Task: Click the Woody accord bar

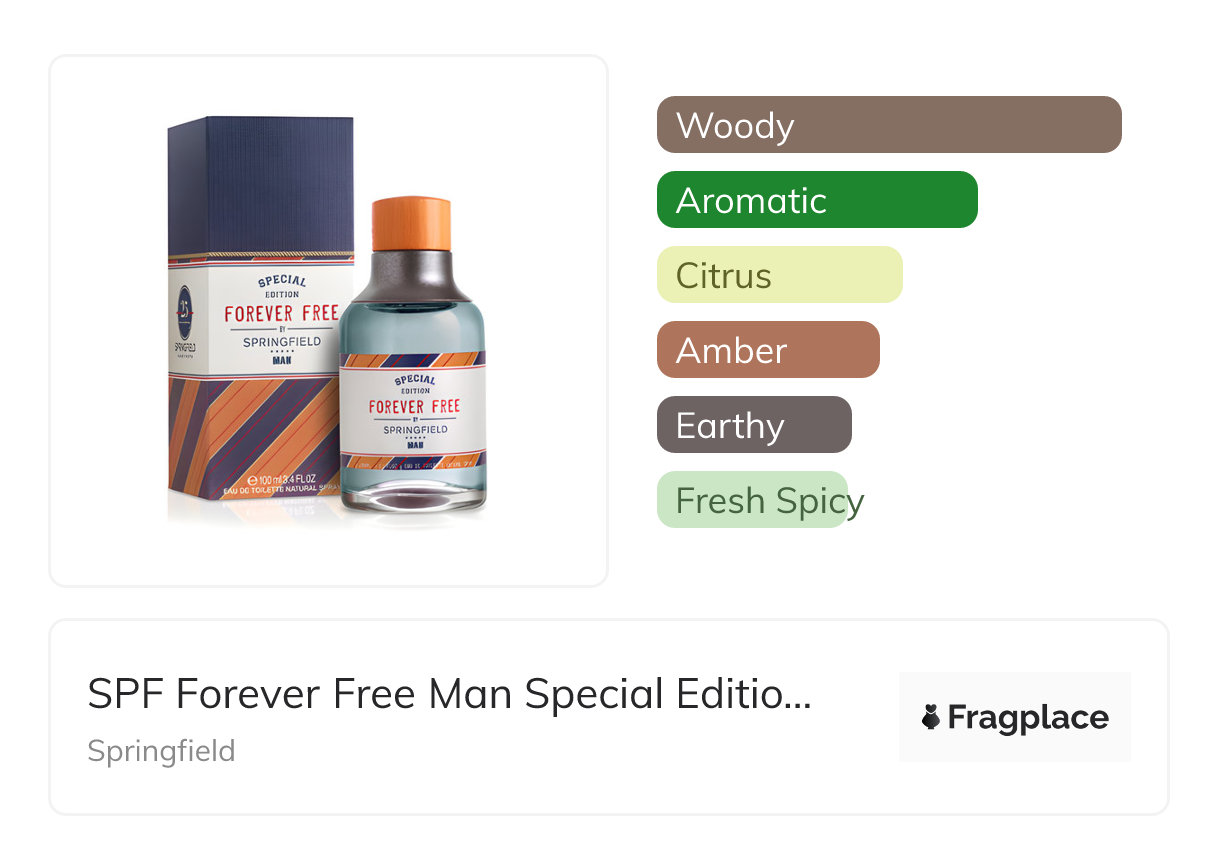Action: click(889, 124)
